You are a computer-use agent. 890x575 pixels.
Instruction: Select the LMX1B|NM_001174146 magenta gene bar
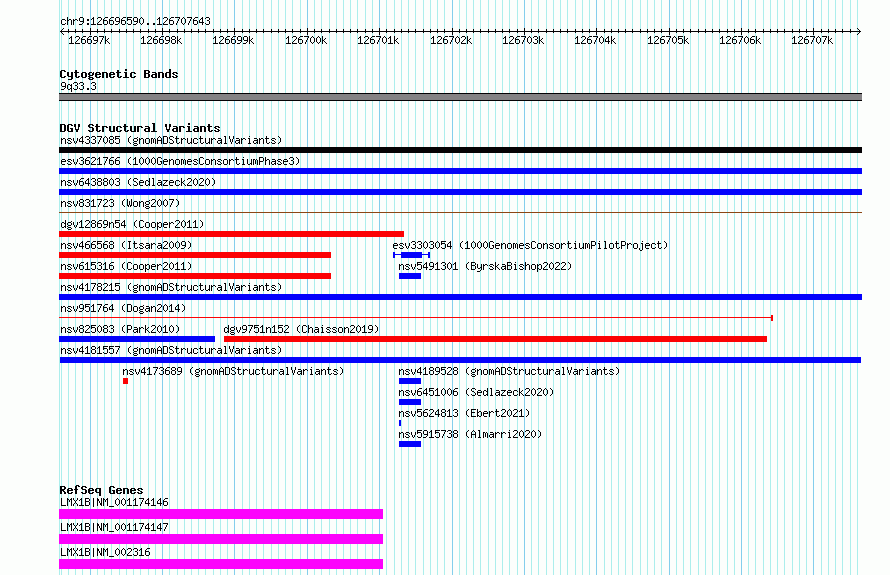coord(221,514)
